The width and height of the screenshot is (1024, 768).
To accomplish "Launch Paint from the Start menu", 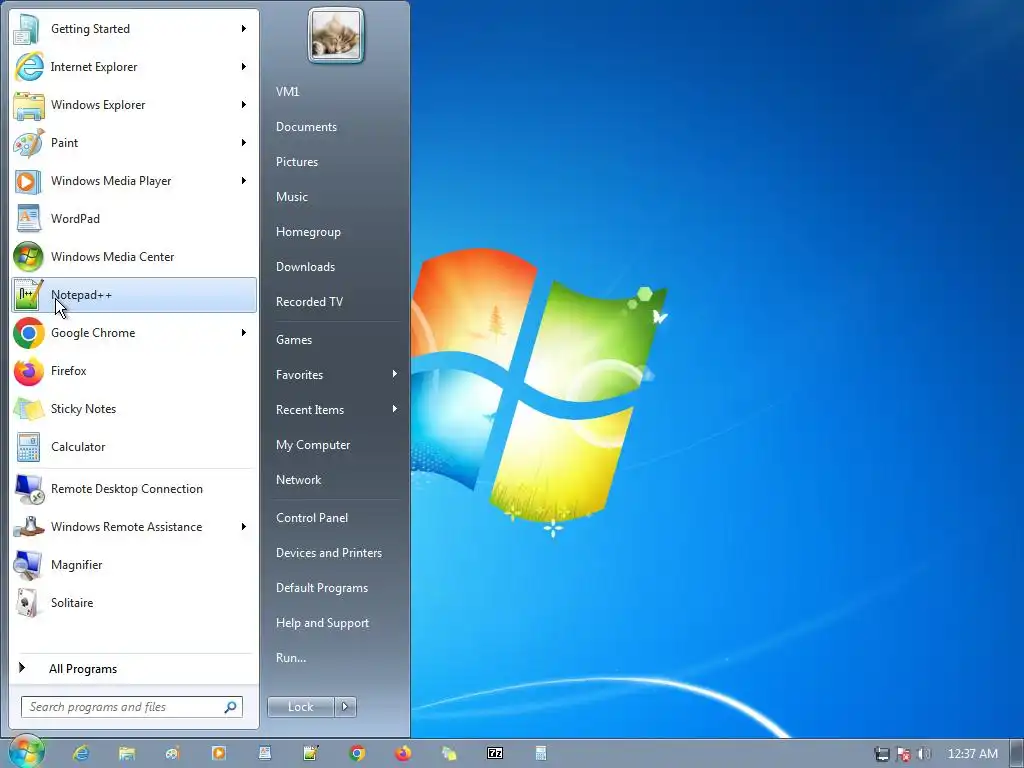I will coord(134,142).
